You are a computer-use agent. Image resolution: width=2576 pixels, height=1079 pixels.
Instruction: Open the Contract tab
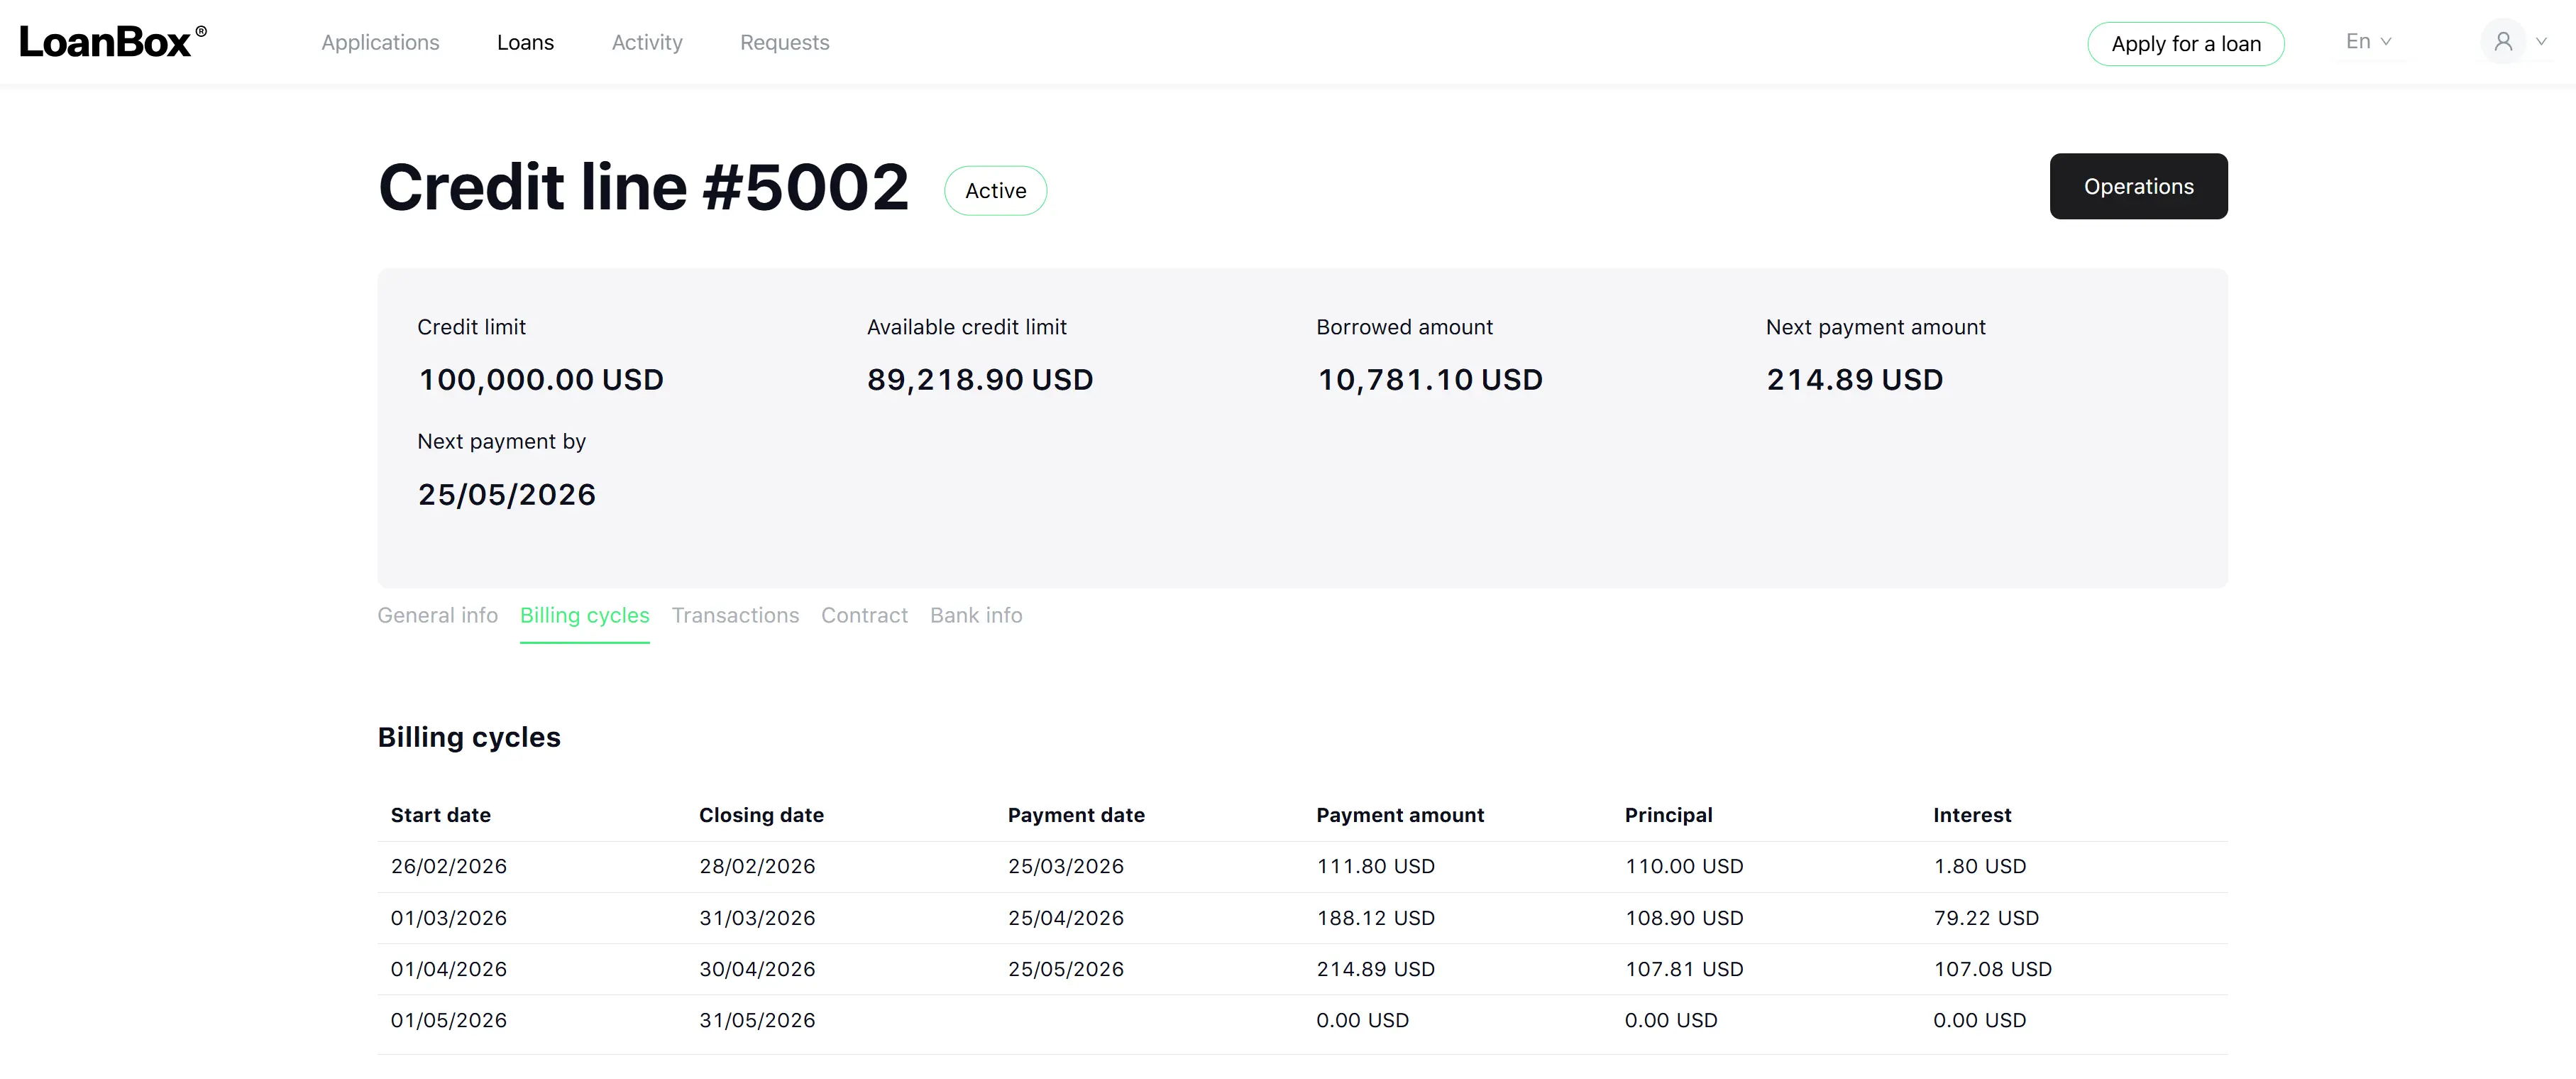(x=864, y=615)
